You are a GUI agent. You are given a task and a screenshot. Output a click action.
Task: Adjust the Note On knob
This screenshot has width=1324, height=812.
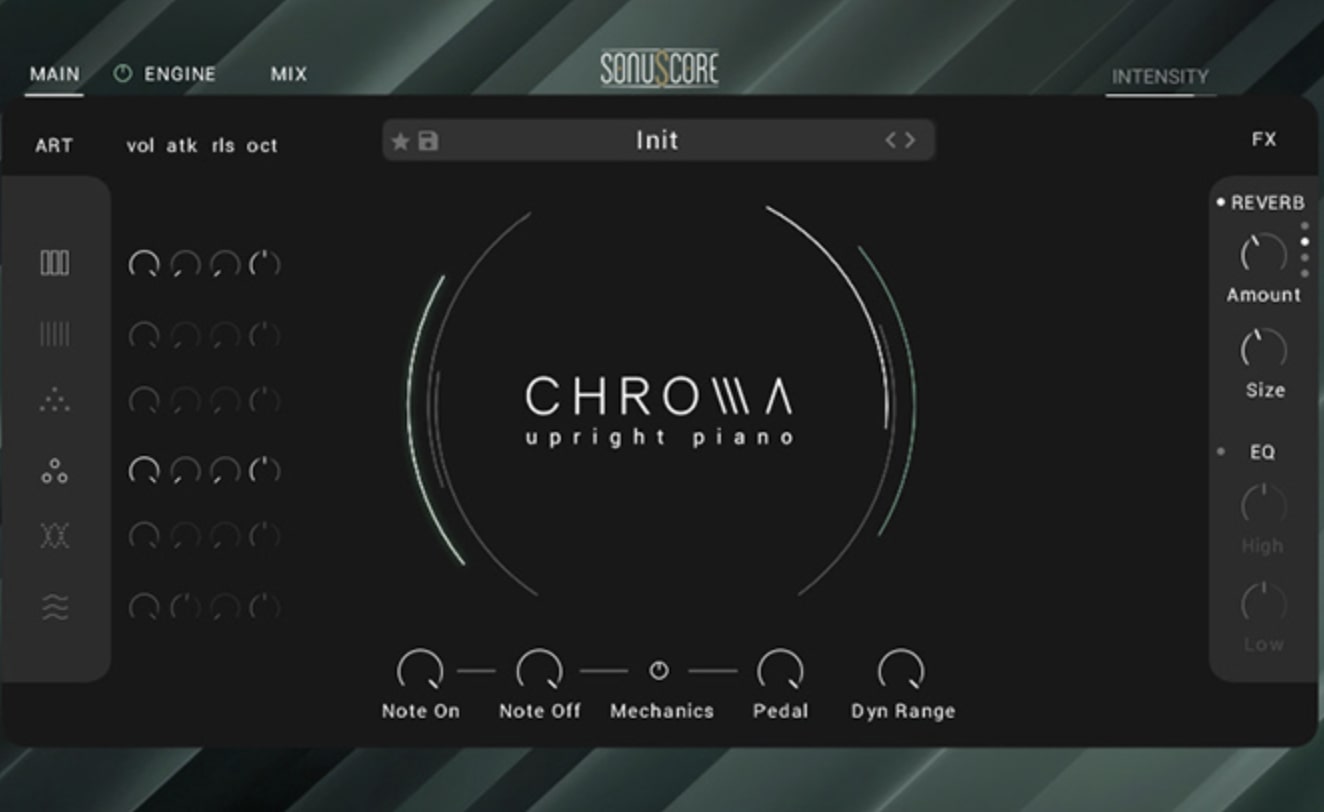[x=420, y=669]
